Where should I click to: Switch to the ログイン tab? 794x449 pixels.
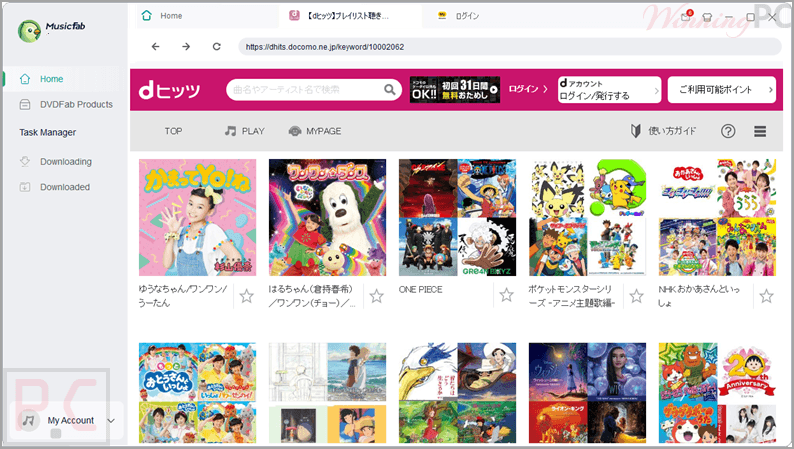[x=459, y=16]
